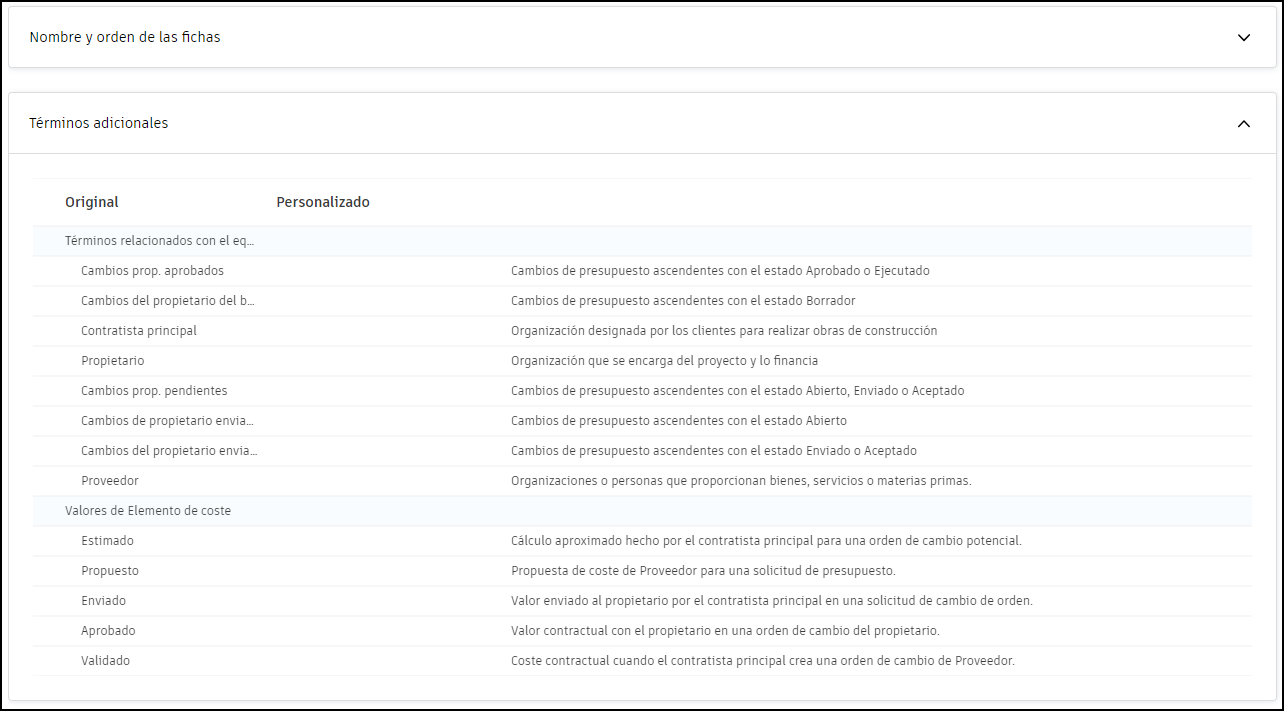1284x711 pixels.
Task: Click the Original column header
Action: (x=91, y=201)
